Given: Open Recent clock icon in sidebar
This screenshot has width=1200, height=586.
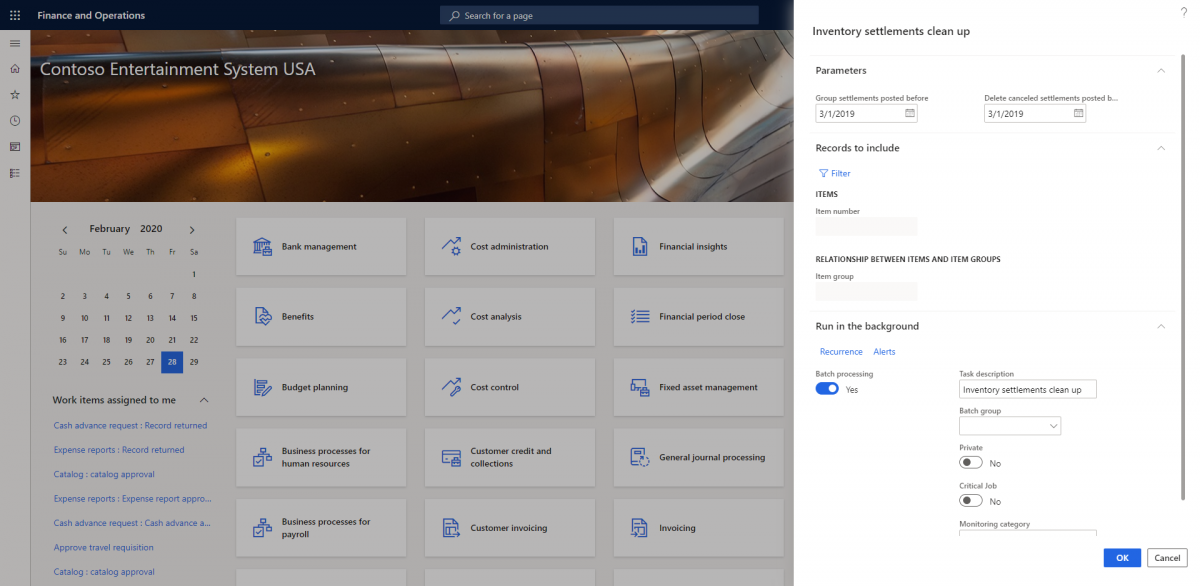Looking at the screenshot, I should (15, 121).
